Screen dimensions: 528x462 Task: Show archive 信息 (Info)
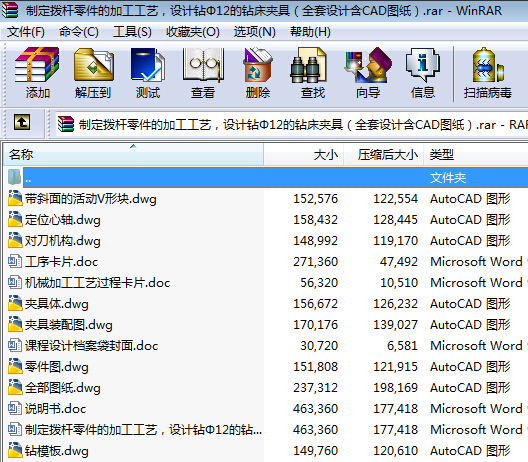[423, 65]
